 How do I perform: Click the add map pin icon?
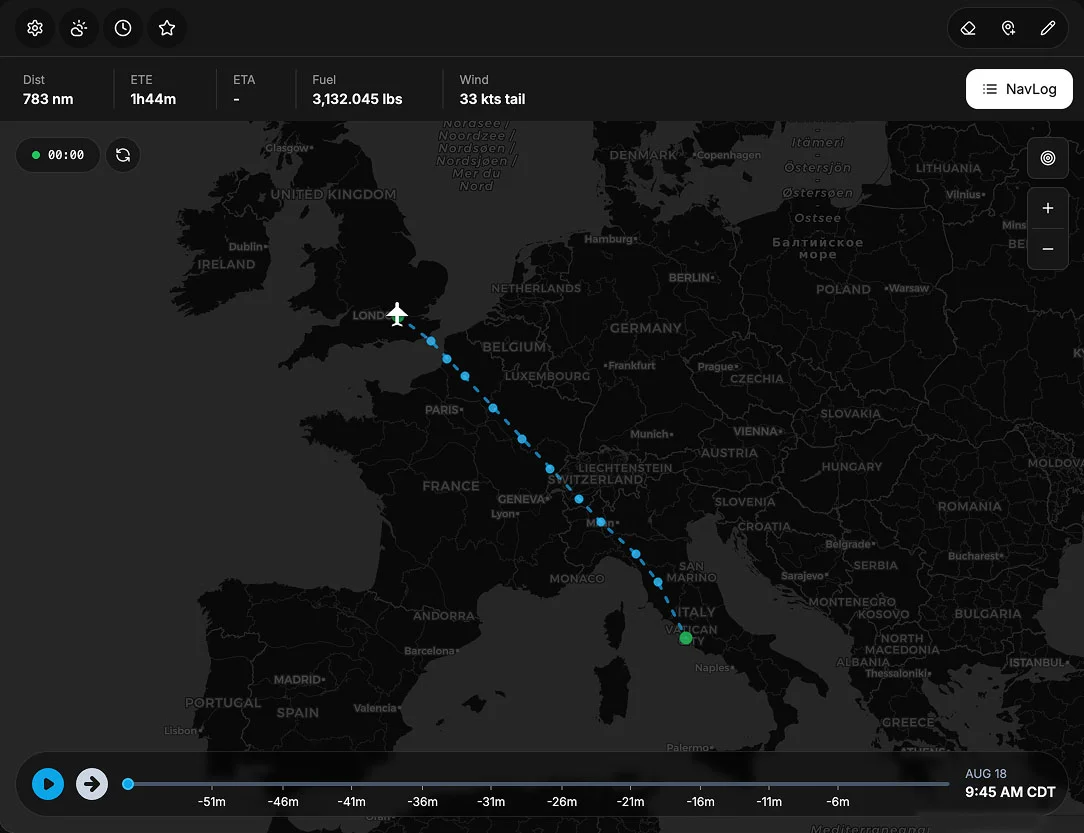click(1008, 28)
